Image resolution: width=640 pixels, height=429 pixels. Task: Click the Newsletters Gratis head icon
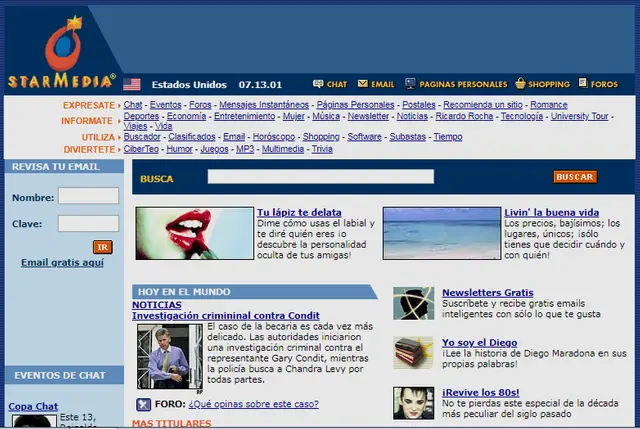(x=413, y=303)
